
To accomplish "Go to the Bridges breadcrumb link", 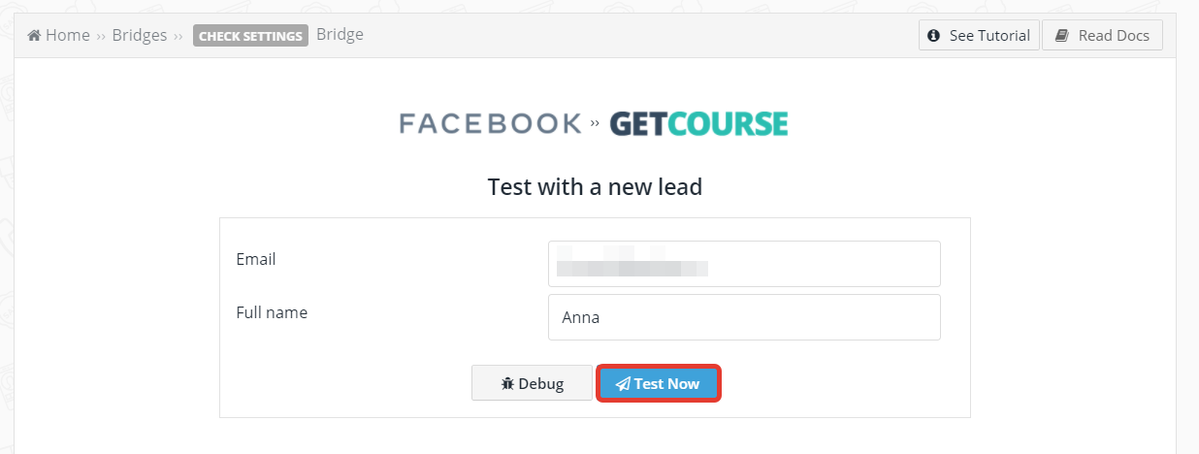I will pyautogui.click(x=139, y=35).
